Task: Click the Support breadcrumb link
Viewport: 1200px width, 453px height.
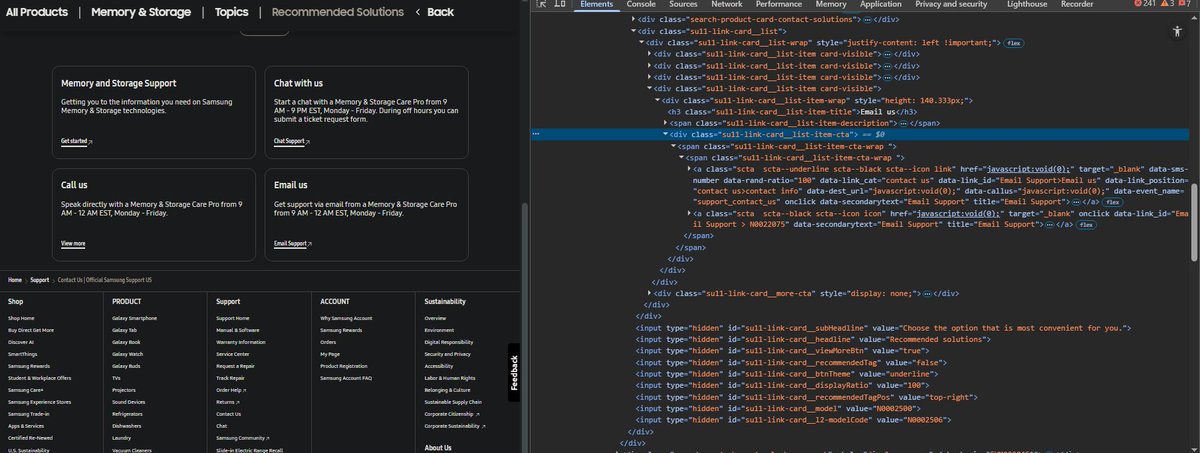Action: (x=40, y=280)
